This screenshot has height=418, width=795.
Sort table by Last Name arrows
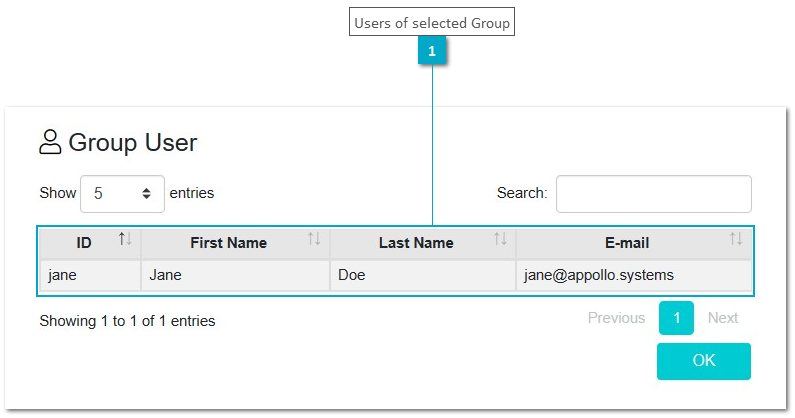[501, 238]
